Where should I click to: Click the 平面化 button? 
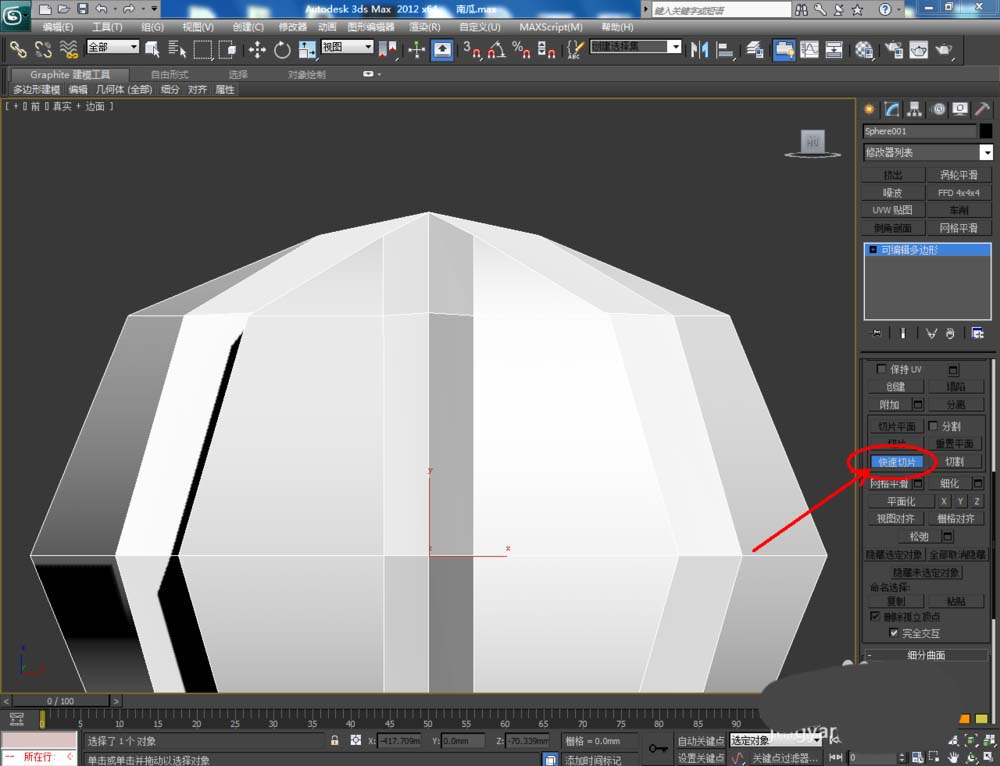click(x=900, y=501)
